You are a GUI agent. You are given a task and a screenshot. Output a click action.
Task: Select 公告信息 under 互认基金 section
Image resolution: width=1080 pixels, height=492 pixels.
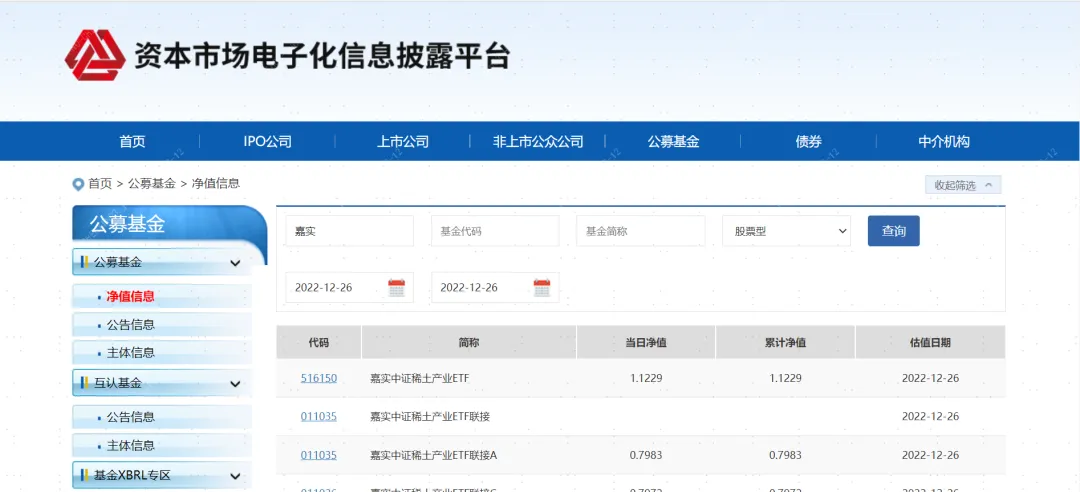tap(131, 417)
